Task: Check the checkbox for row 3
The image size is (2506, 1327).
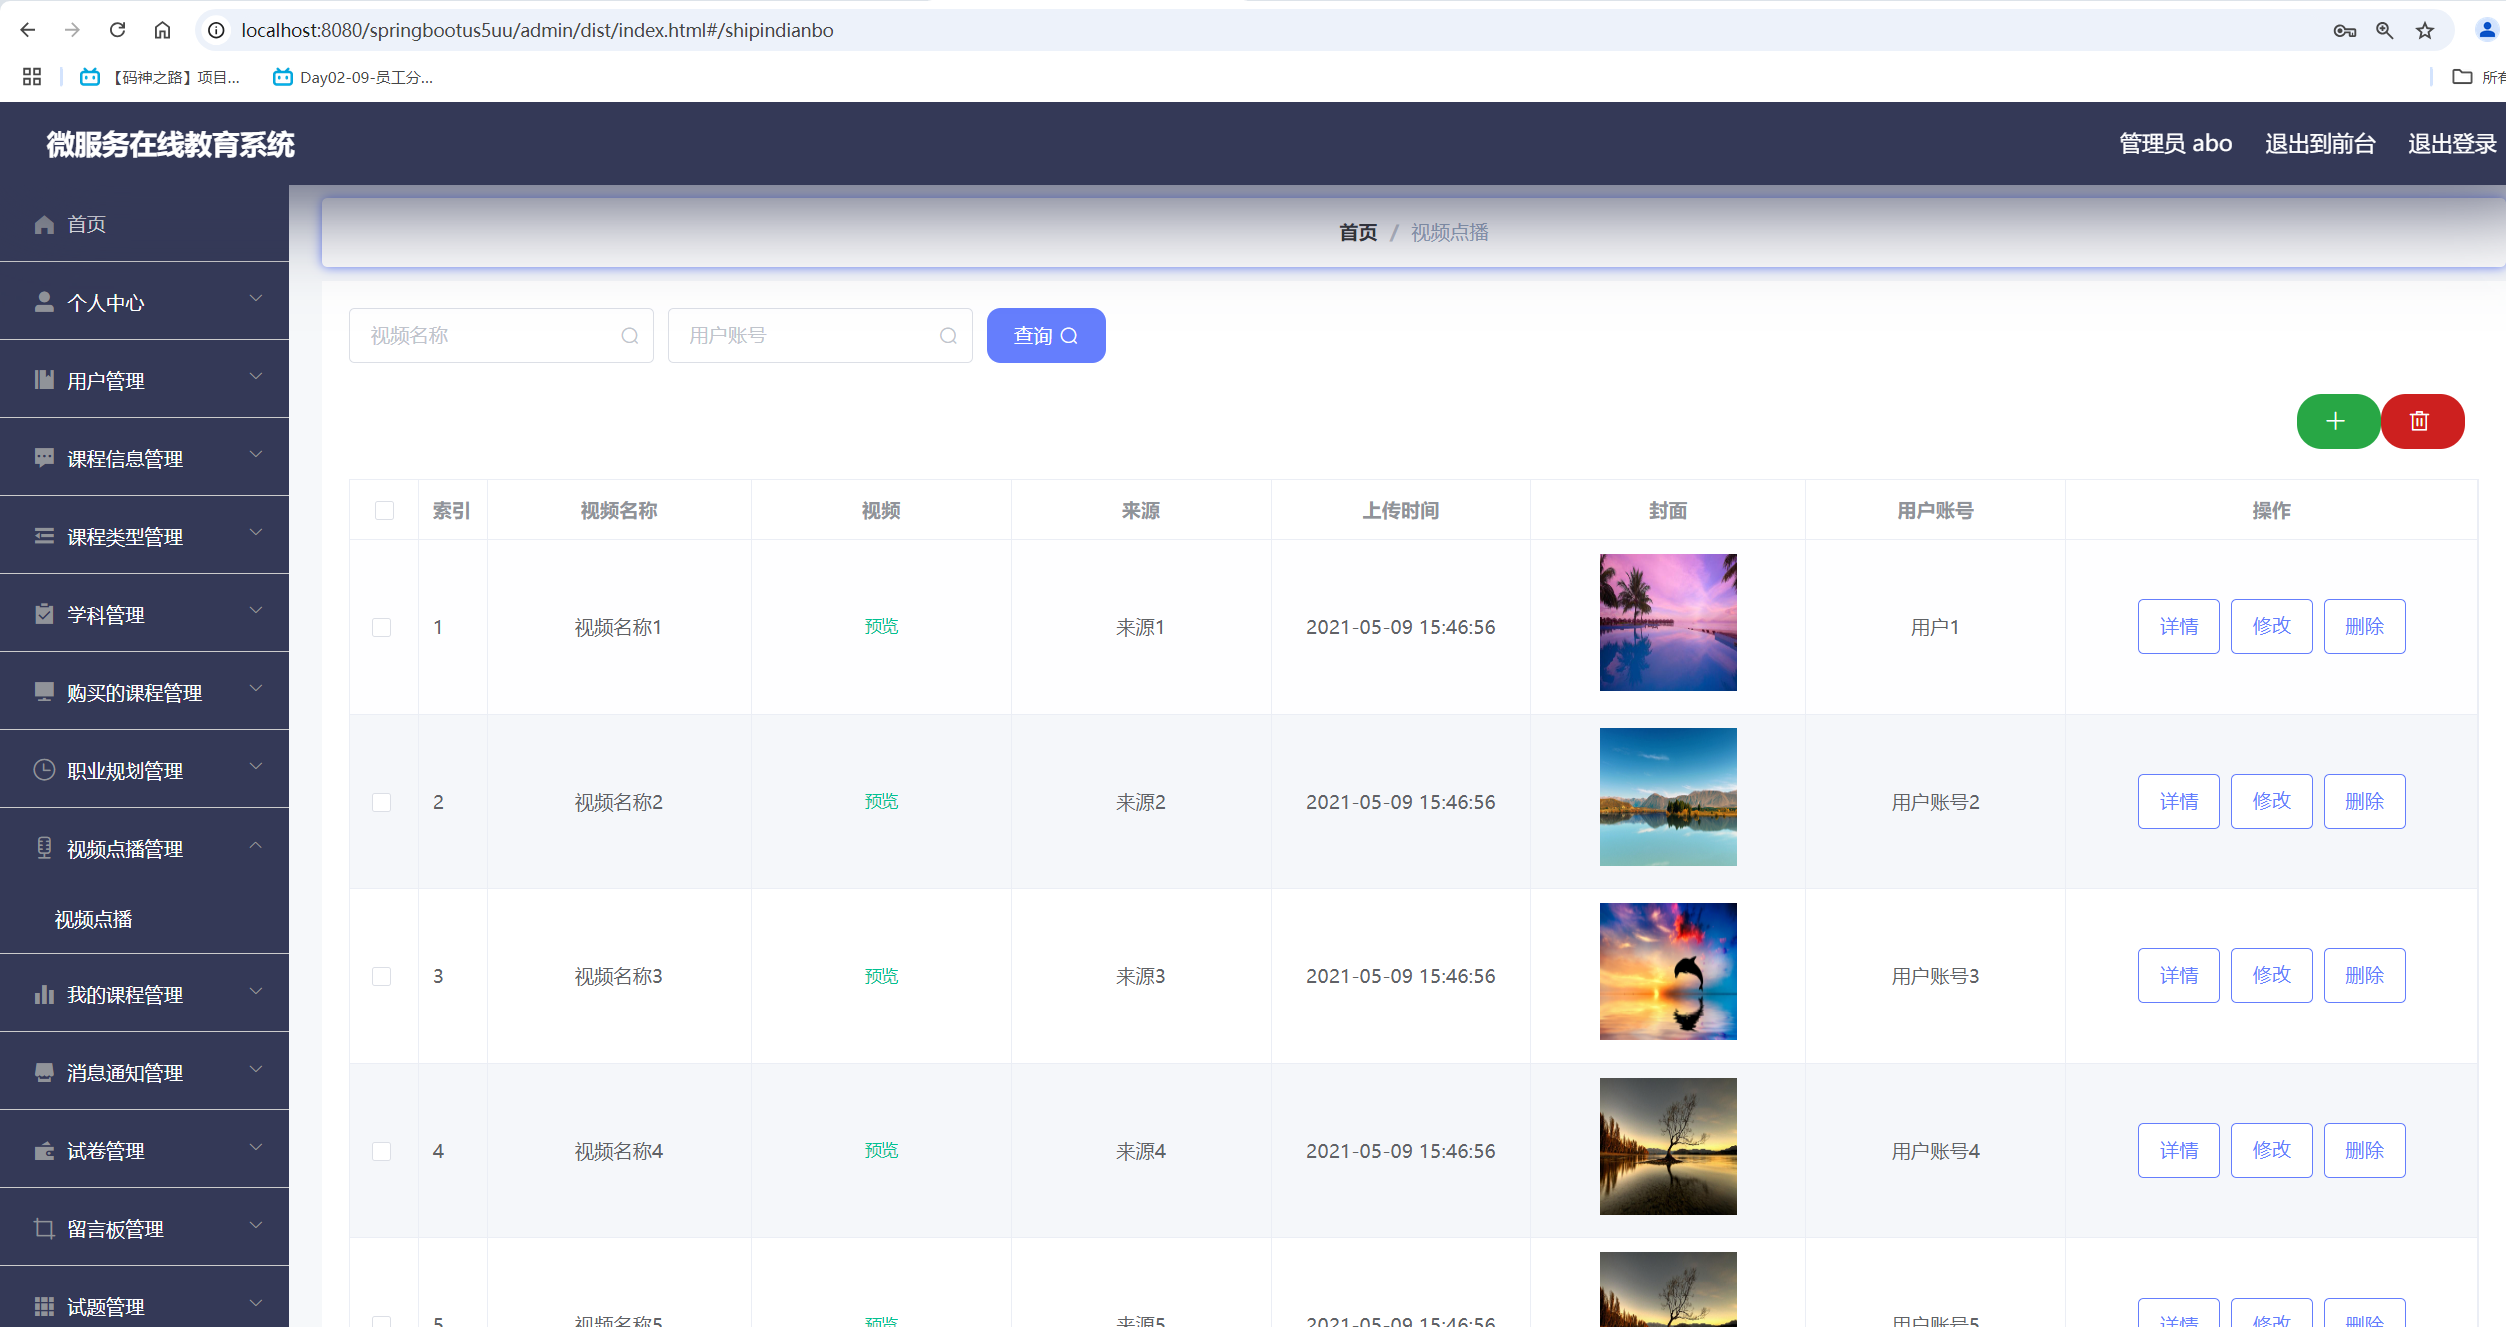Action: pos(382,976)
